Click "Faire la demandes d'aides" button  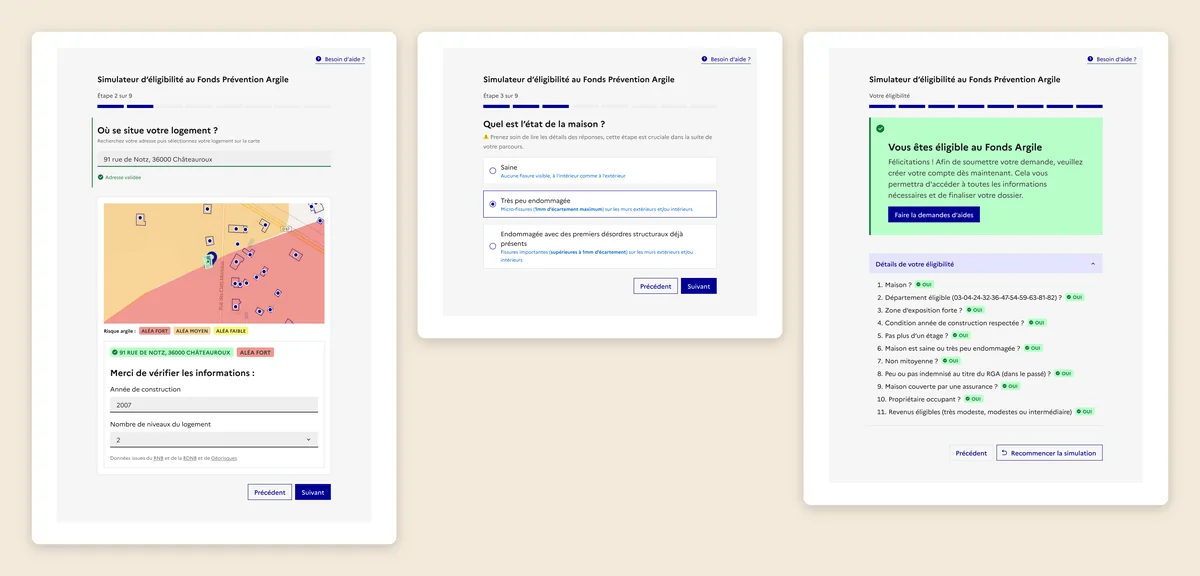click(x=934, y=215)
